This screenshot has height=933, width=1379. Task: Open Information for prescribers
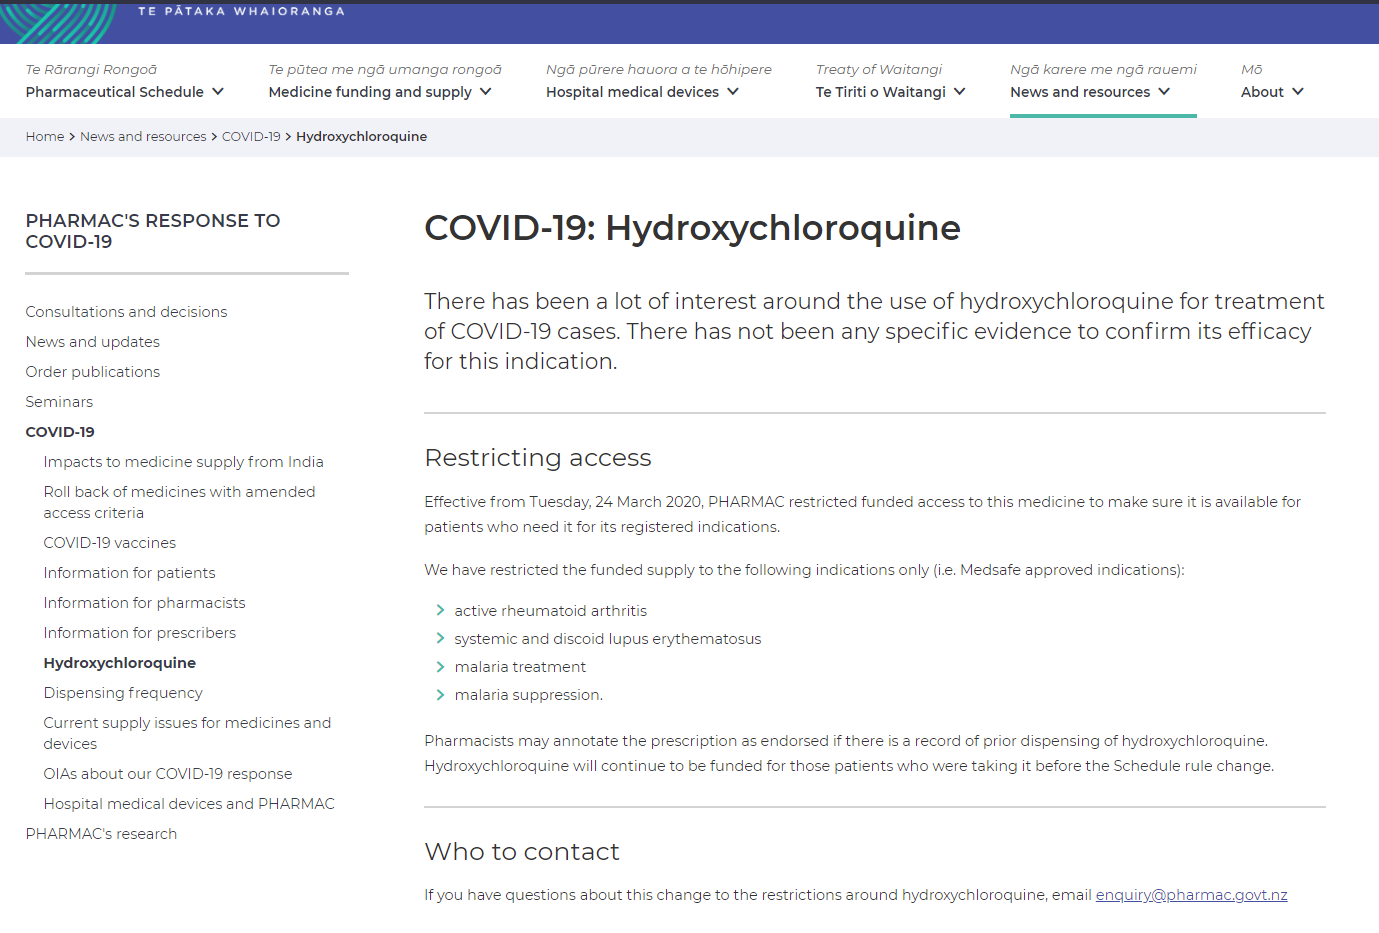coord(140,633)
